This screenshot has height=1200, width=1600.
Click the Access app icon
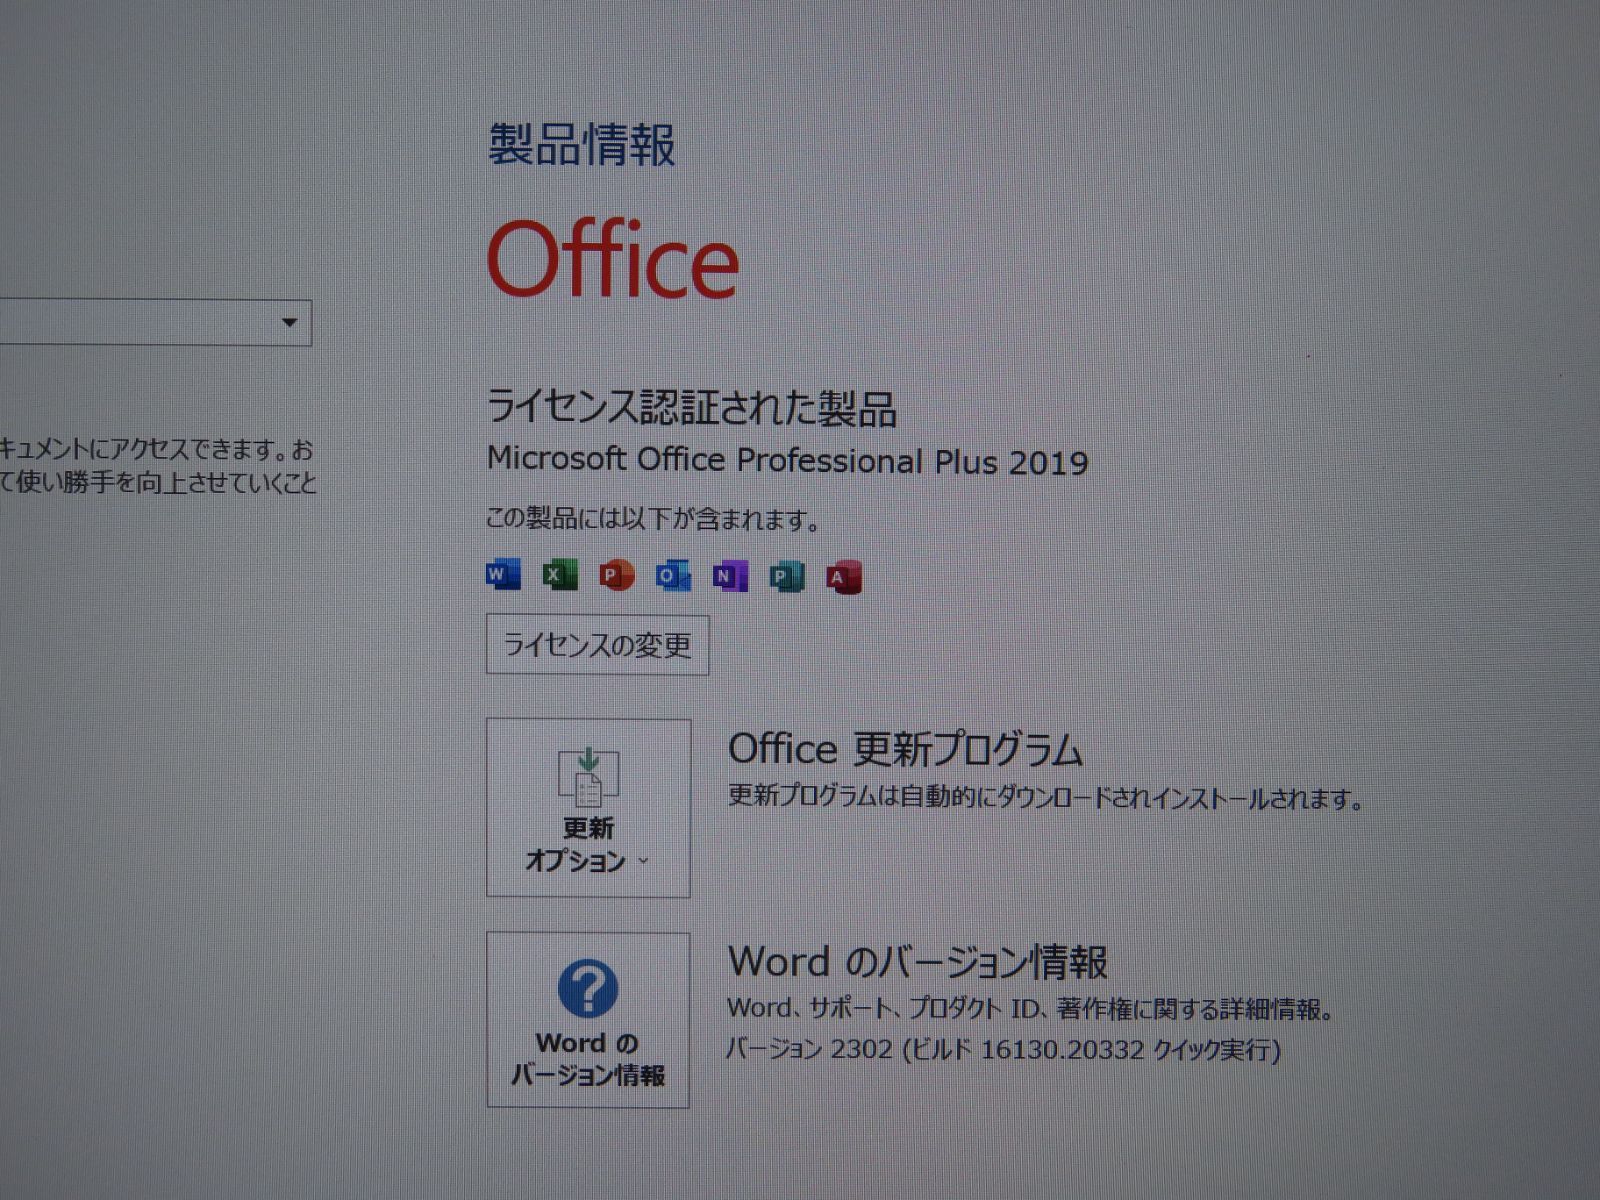844,577
